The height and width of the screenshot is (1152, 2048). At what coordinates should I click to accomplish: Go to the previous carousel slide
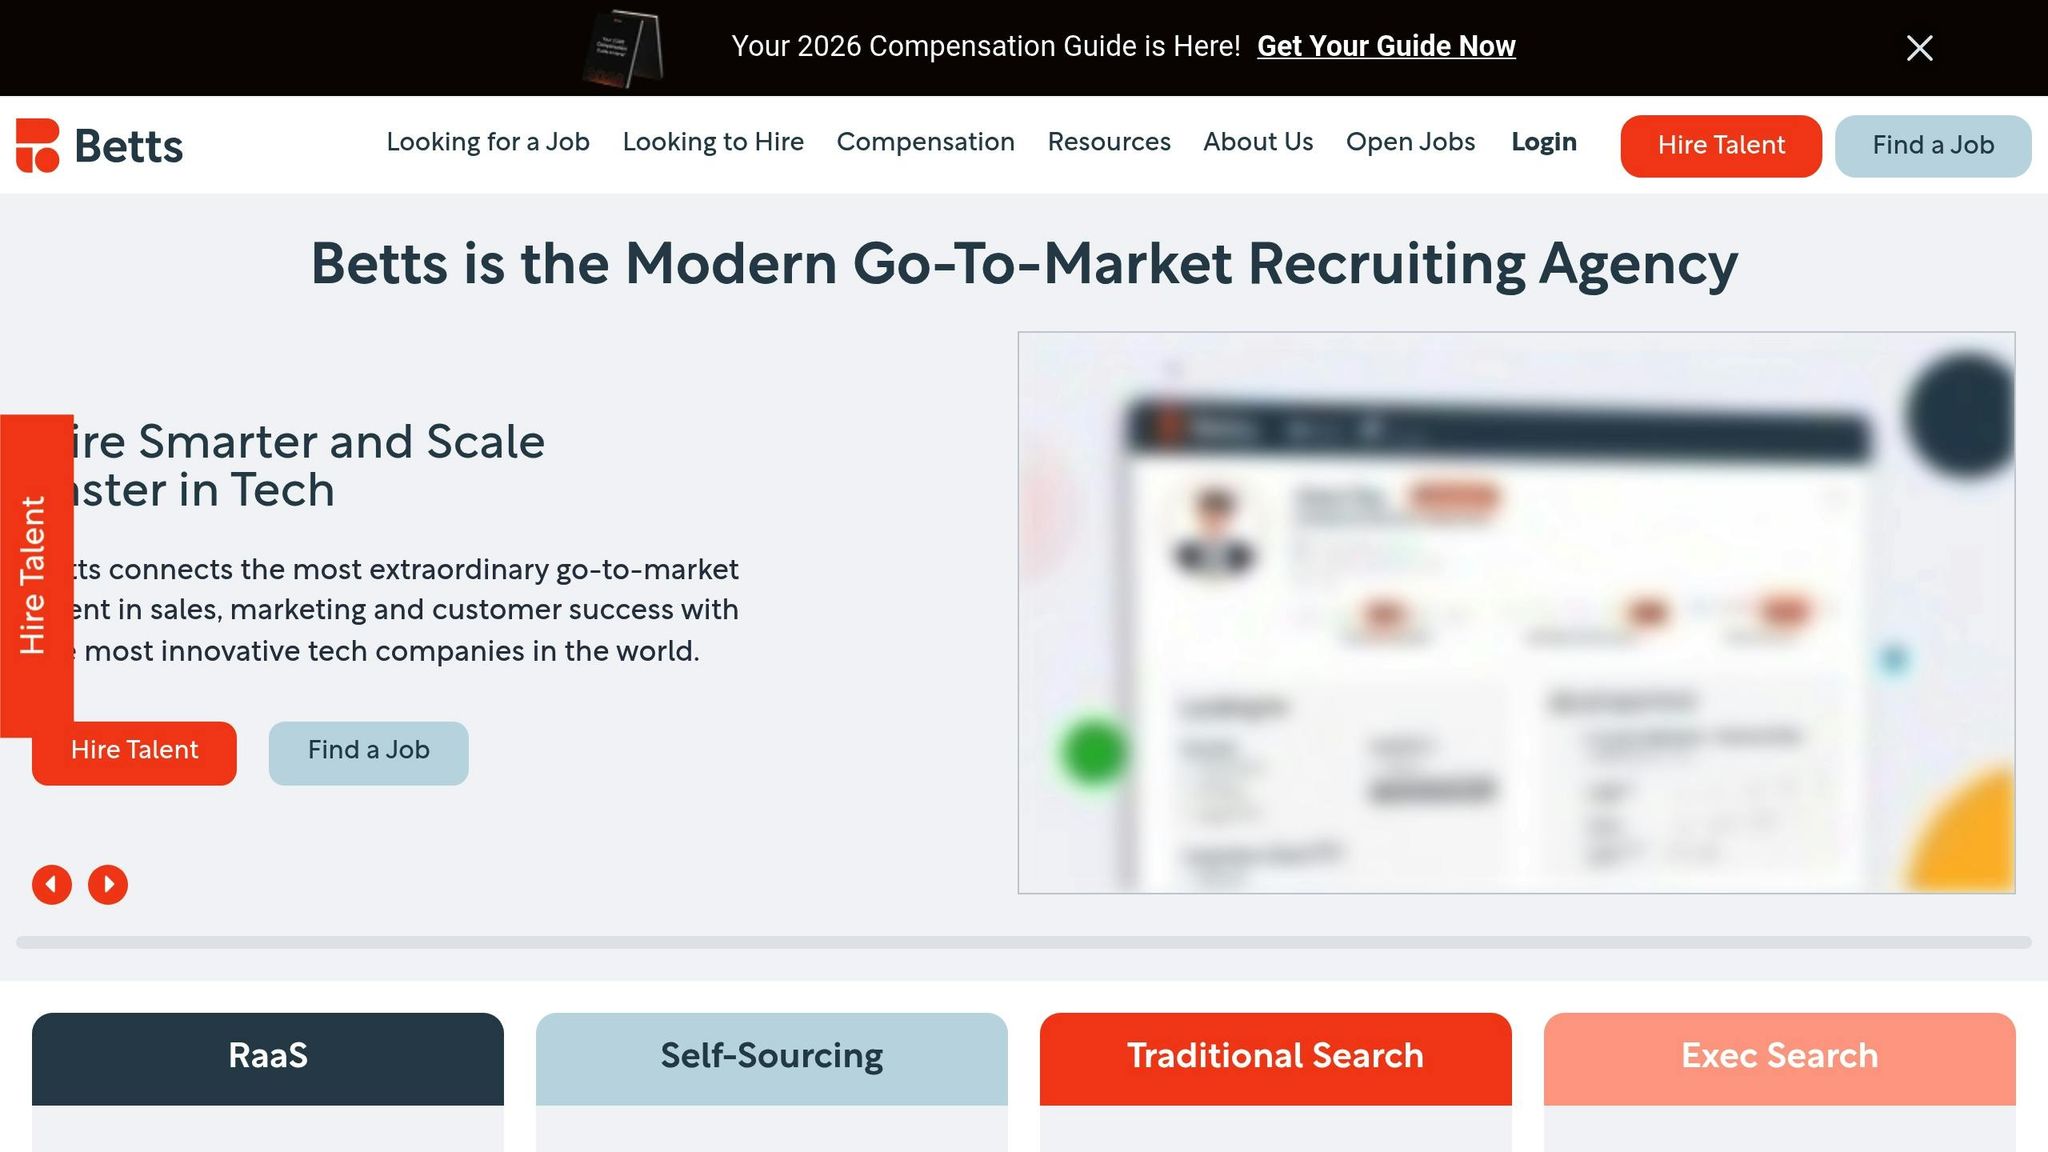click(52, 884)
